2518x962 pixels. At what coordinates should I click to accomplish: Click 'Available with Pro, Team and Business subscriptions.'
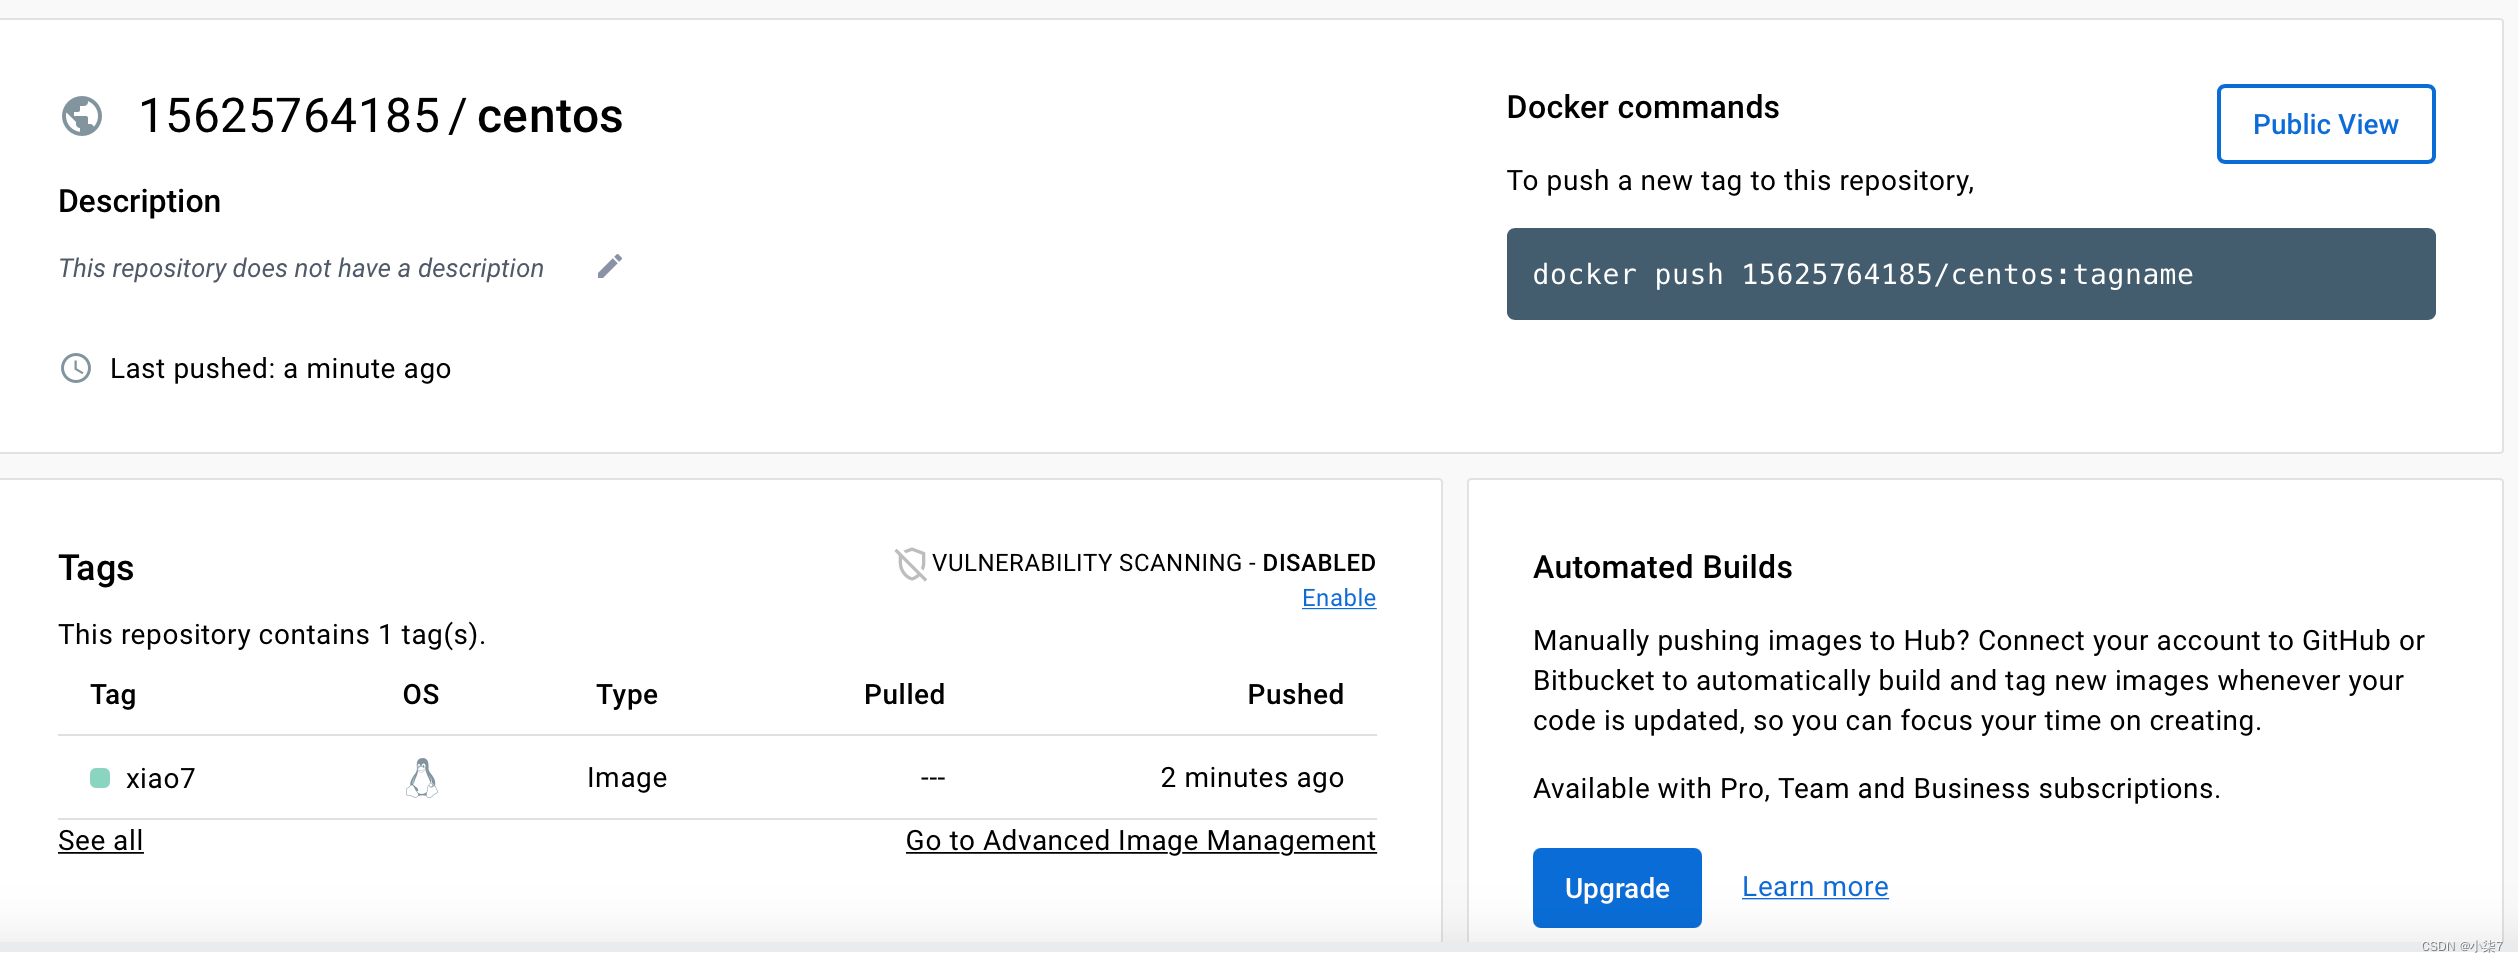(1876, 789)
